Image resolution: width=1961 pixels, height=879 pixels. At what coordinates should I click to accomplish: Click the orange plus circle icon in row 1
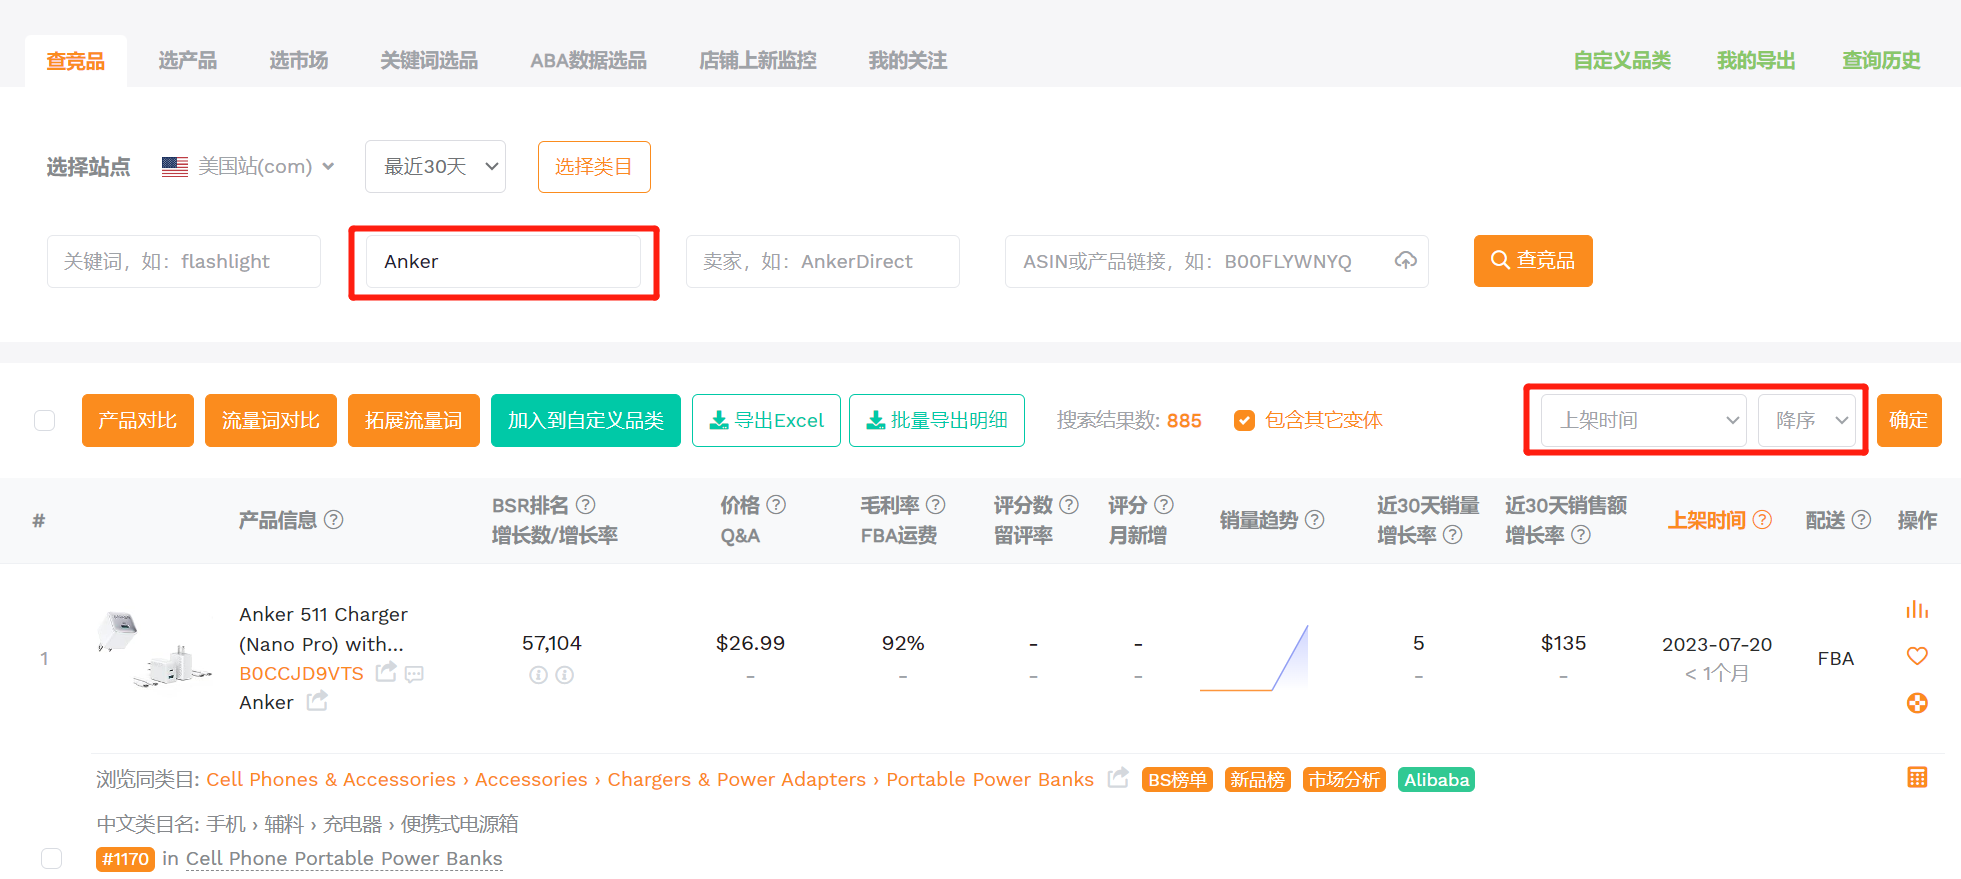(1916, 703)
